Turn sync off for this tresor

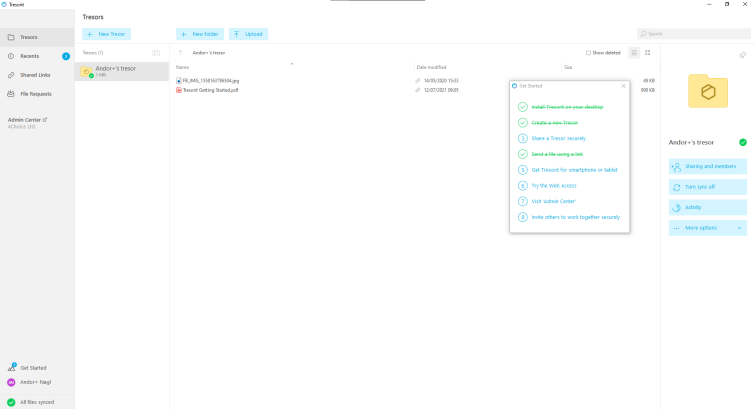(x=707, y=187)
